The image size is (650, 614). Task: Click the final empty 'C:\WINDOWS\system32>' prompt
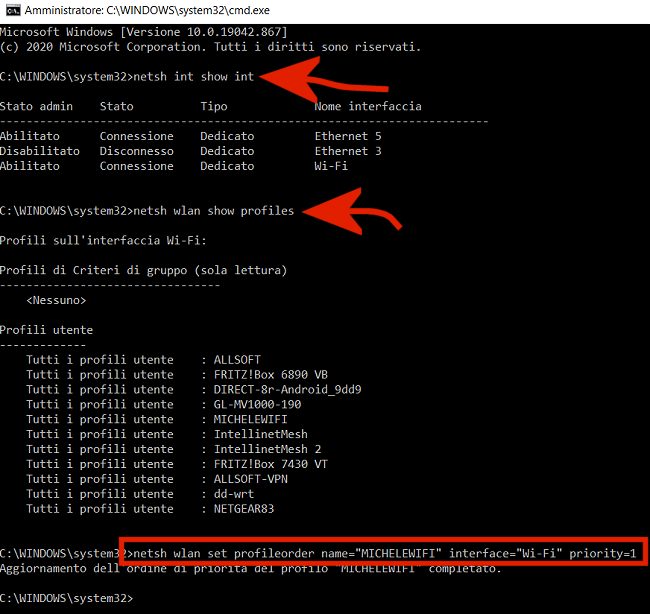pyautogui.click(x=66, y=598)
